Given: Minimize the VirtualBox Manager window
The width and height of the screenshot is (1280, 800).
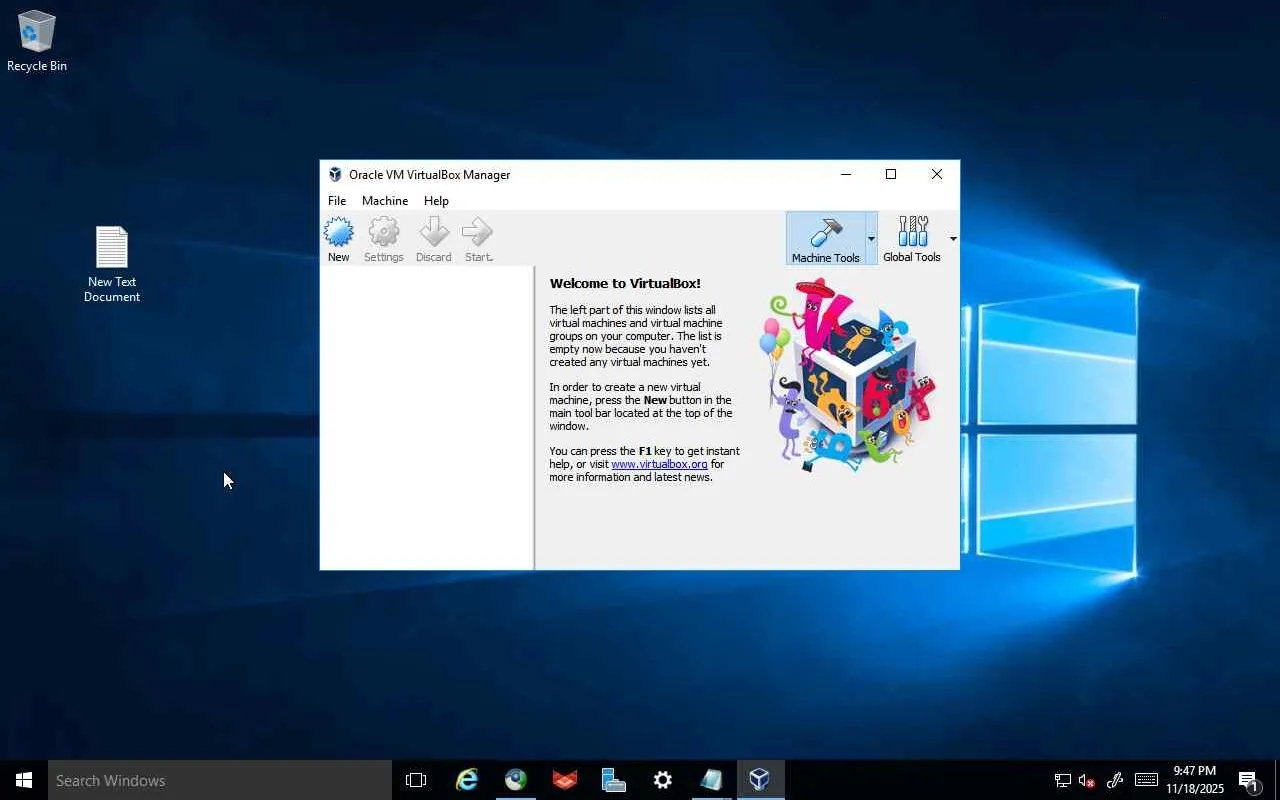Looking at the screenshot, I should tap(846, 174).
